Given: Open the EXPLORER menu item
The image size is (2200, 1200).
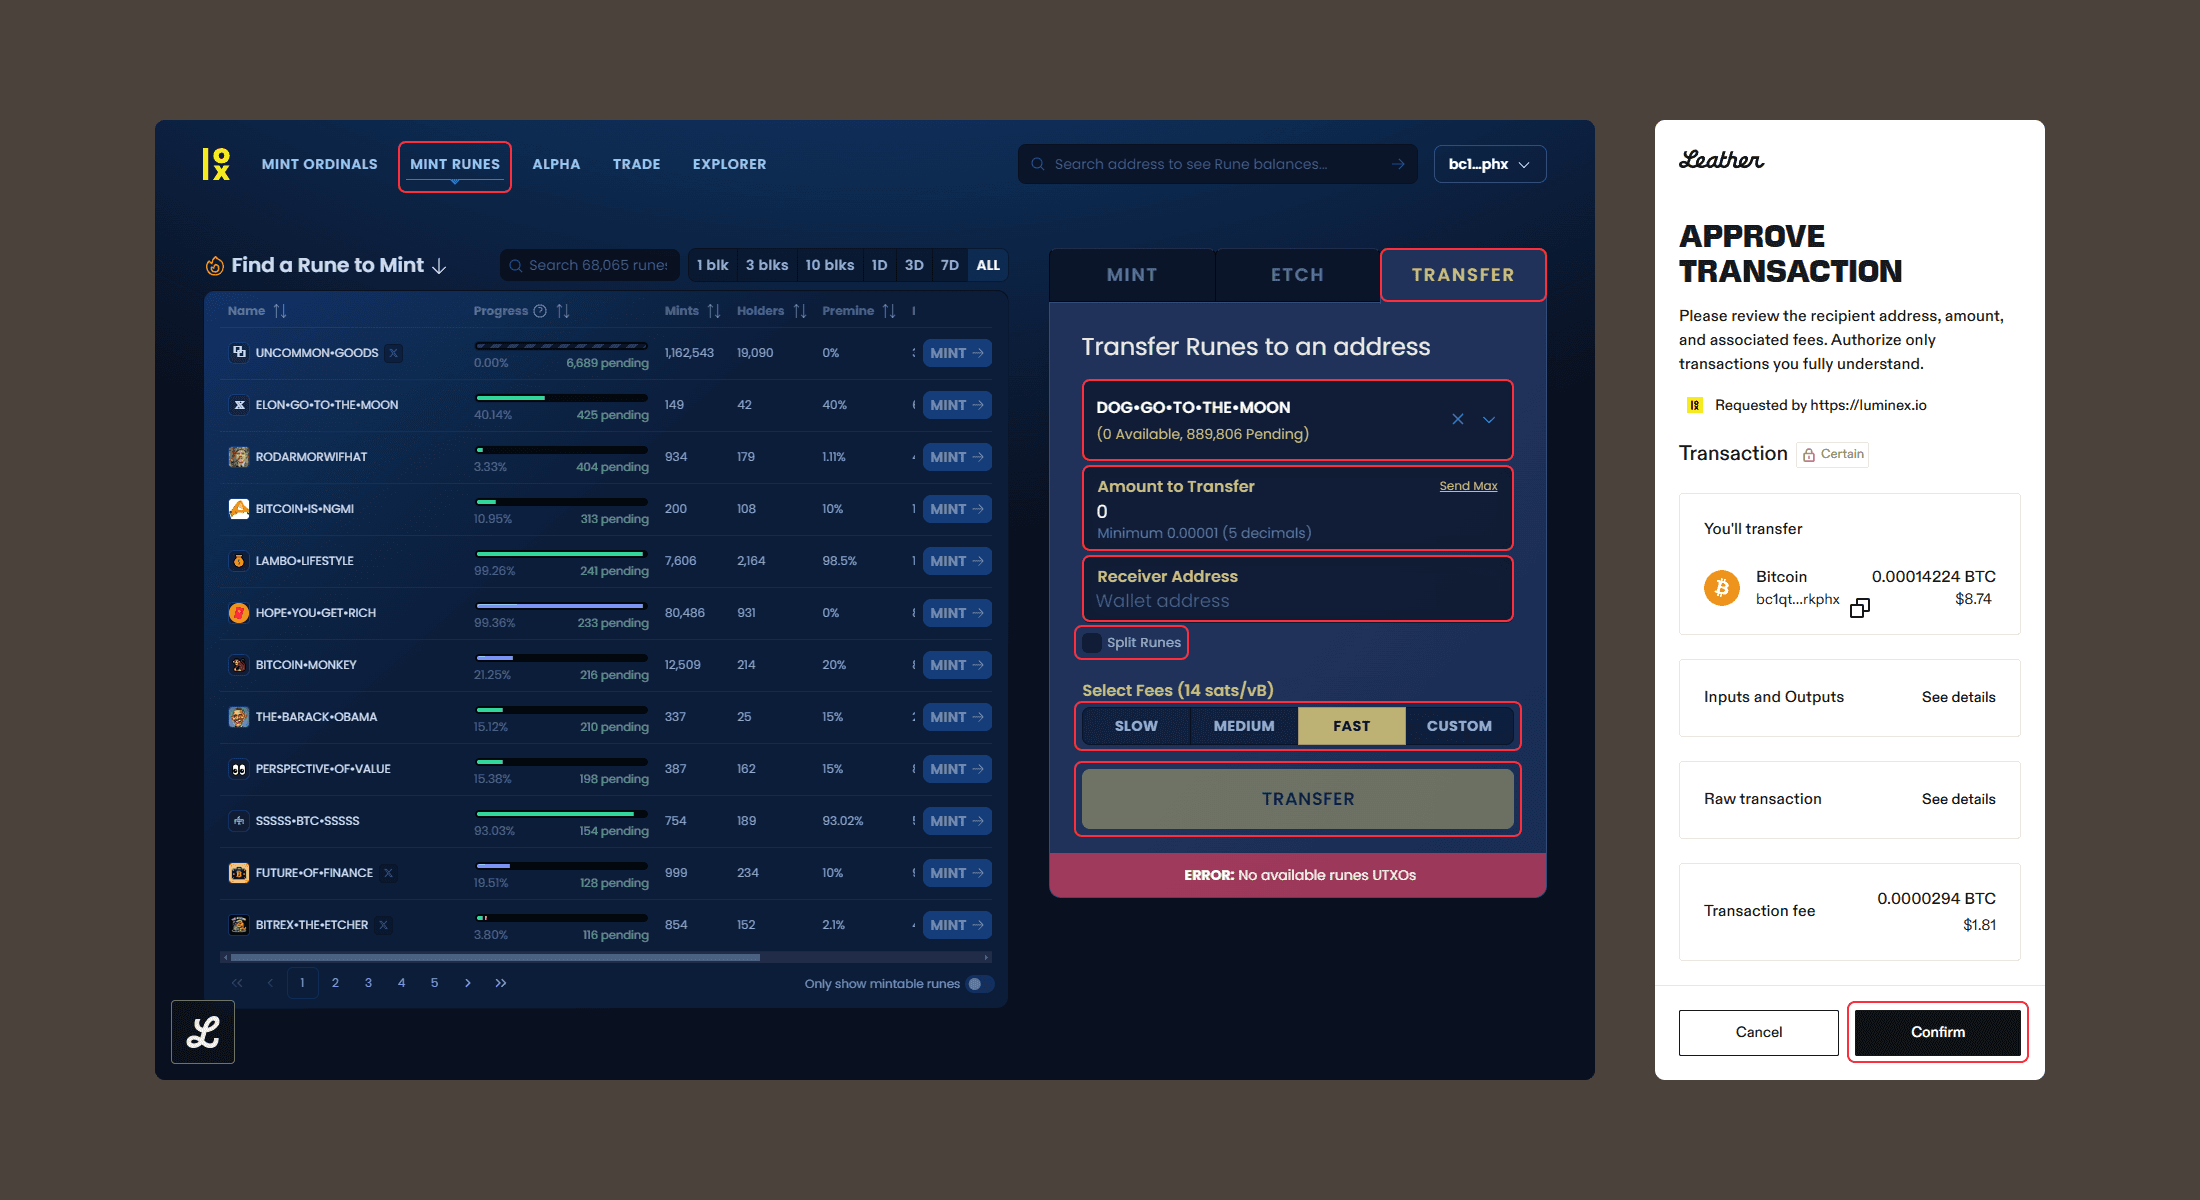Looking at the screenshot, I should tap(729, 164).
